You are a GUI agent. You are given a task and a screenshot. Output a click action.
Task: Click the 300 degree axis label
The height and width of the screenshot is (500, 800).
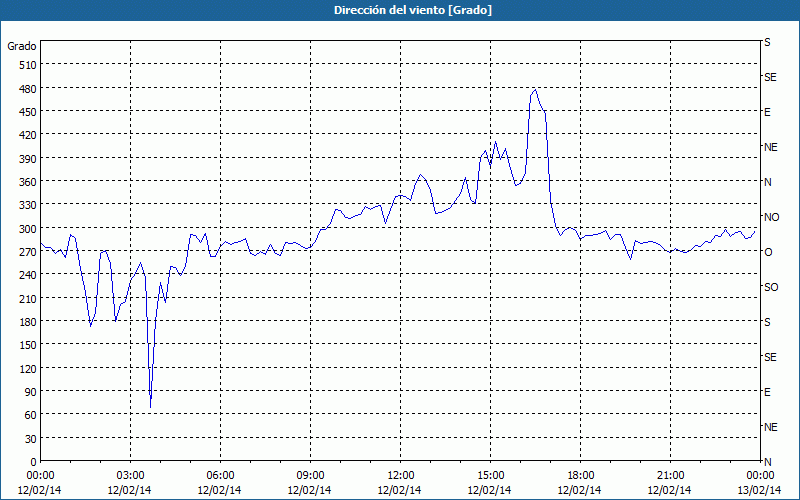[28, 229]
